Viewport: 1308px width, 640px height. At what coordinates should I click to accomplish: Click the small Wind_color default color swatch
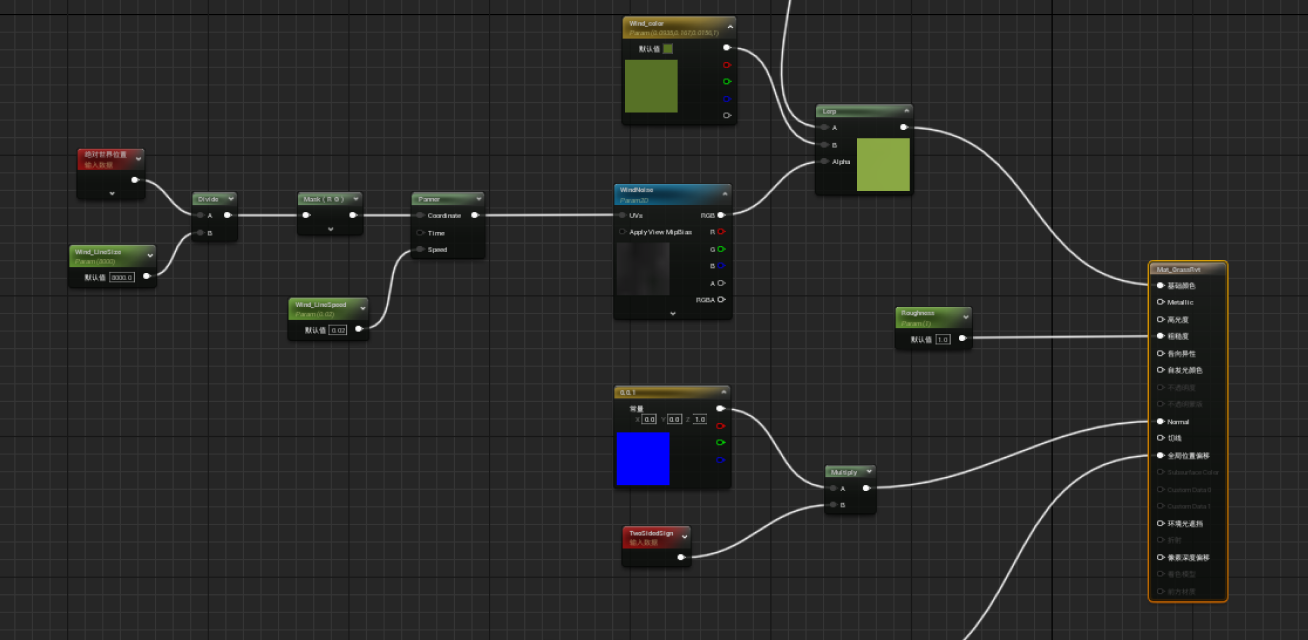point(667,49)
